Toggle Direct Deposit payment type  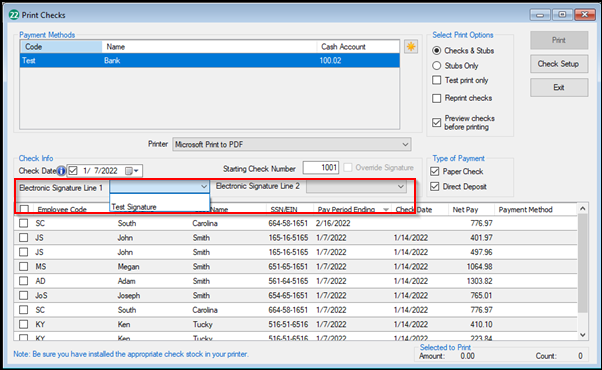(x=435, y=187)
